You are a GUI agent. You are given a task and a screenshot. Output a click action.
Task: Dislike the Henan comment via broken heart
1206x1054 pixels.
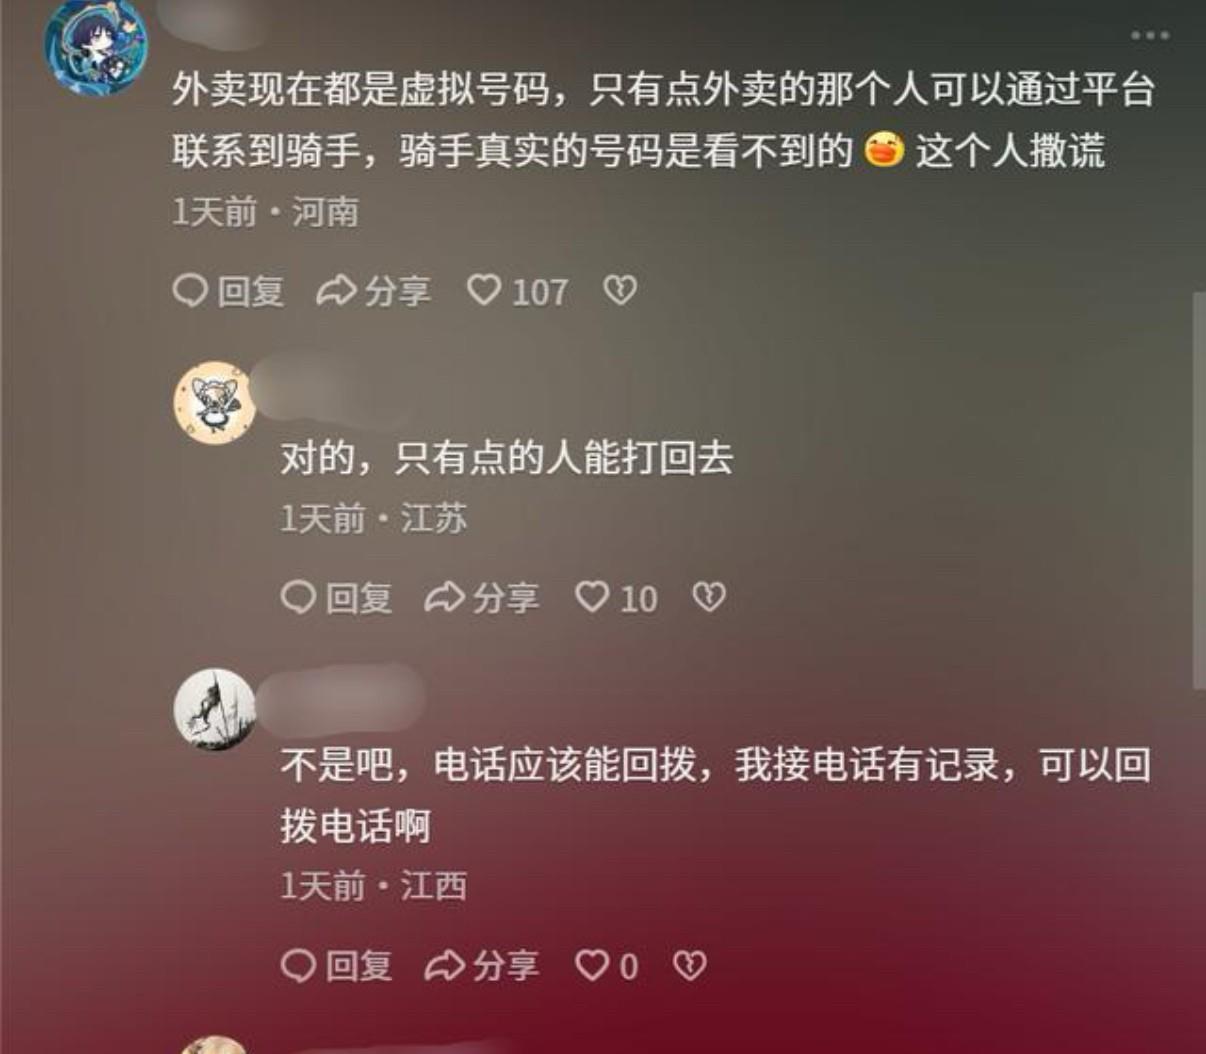tap(620, 290)
